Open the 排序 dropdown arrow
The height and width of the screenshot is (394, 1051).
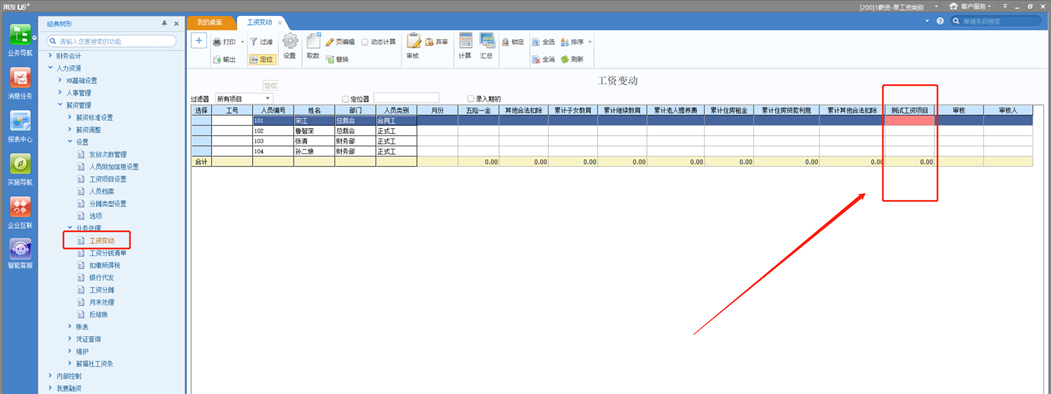[x=590, y=42]
